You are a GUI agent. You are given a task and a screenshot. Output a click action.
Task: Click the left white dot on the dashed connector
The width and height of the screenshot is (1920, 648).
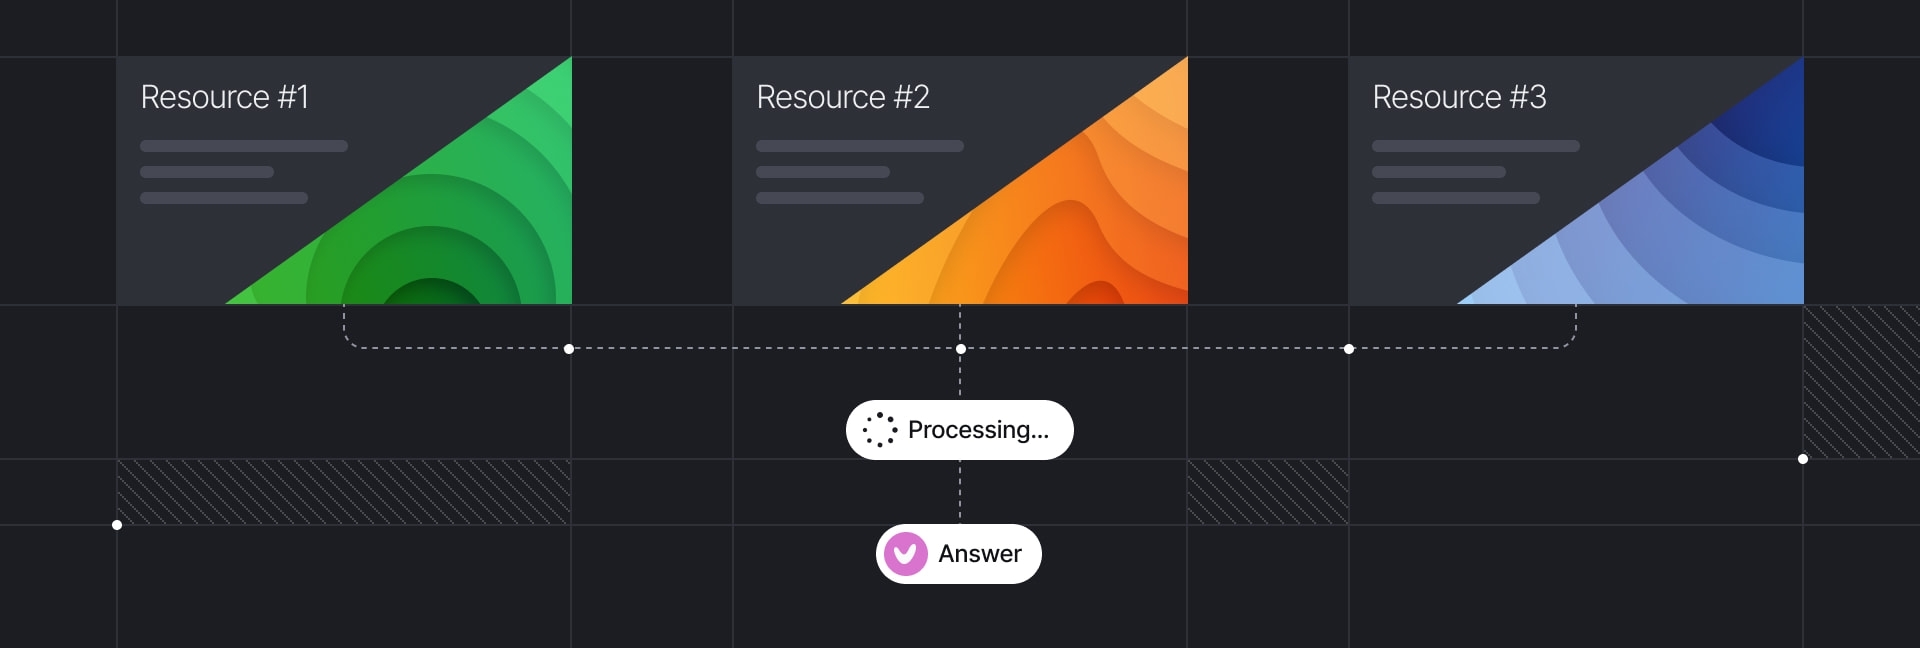569,349
